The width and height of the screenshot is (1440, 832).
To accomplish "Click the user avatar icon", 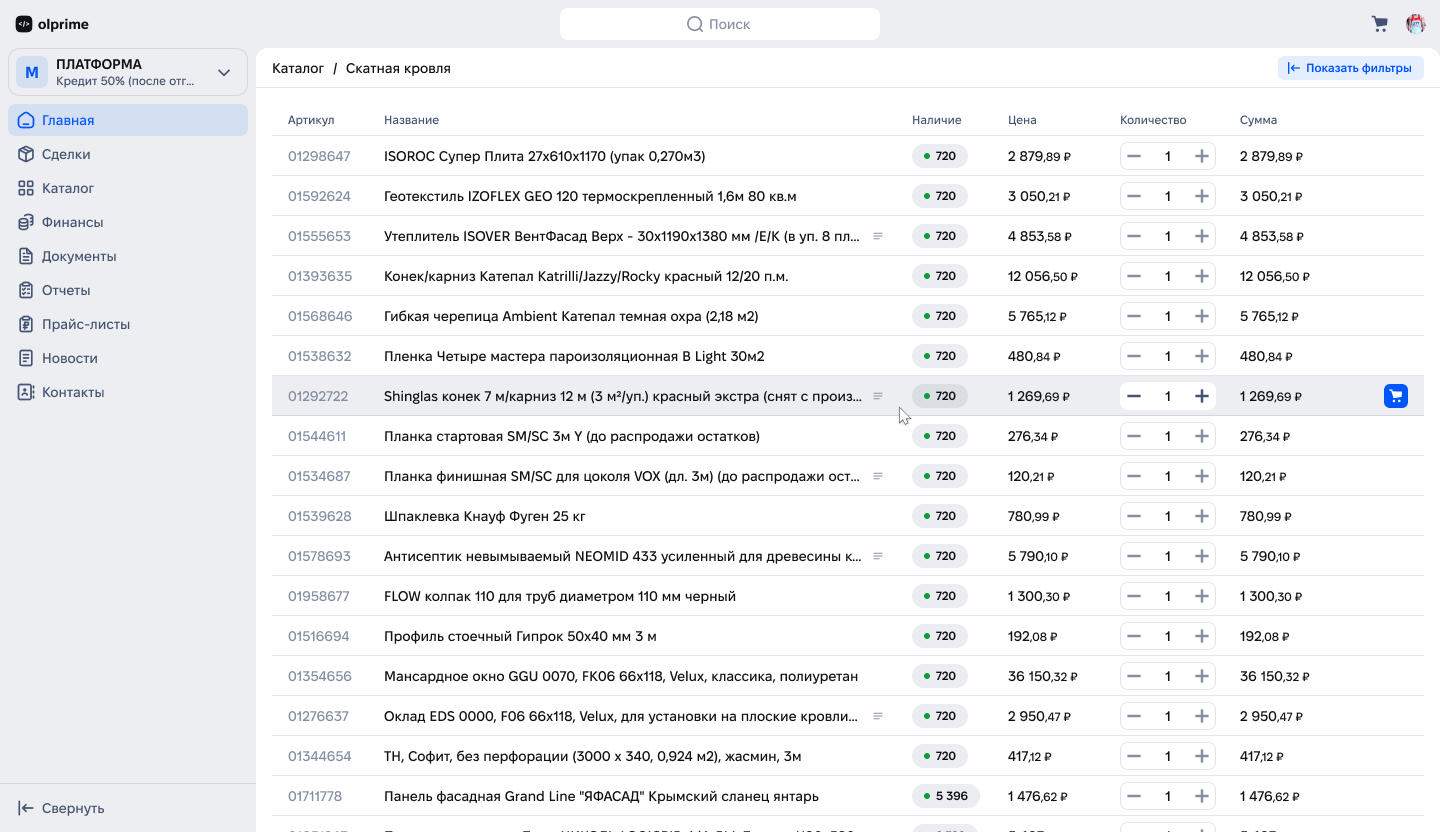I will point(1416,24).
